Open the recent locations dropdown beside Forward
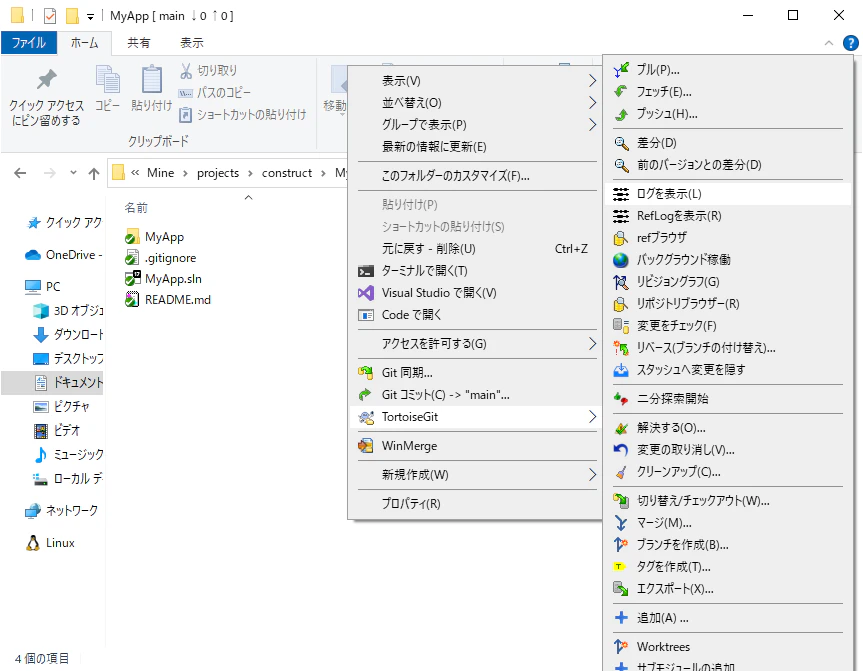The height and width of the screenshot is (671, 863). [x=73, y=173]
